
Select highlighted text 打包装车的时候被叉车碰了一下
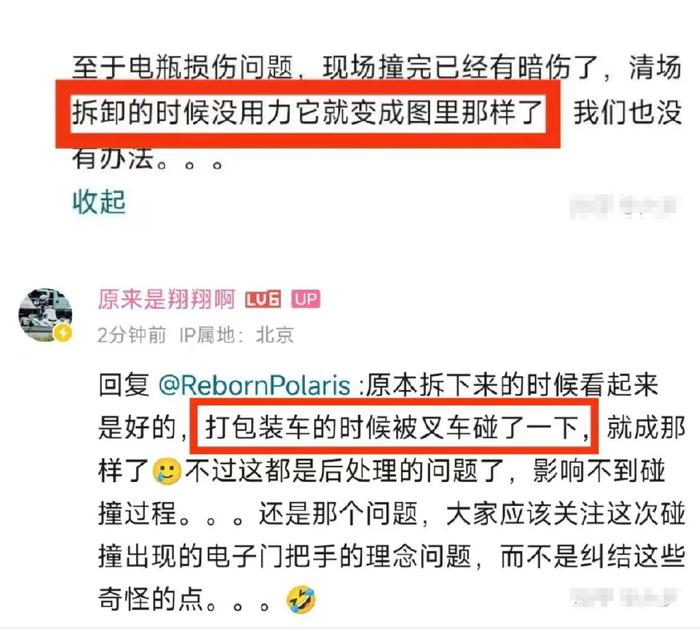[x=394, y=427]
